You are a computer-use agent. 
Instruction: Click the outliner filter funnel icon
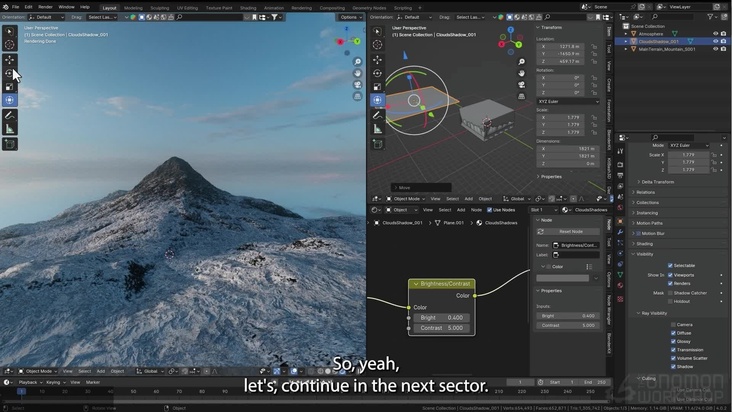pyautogui.click(x=710, y=17)
